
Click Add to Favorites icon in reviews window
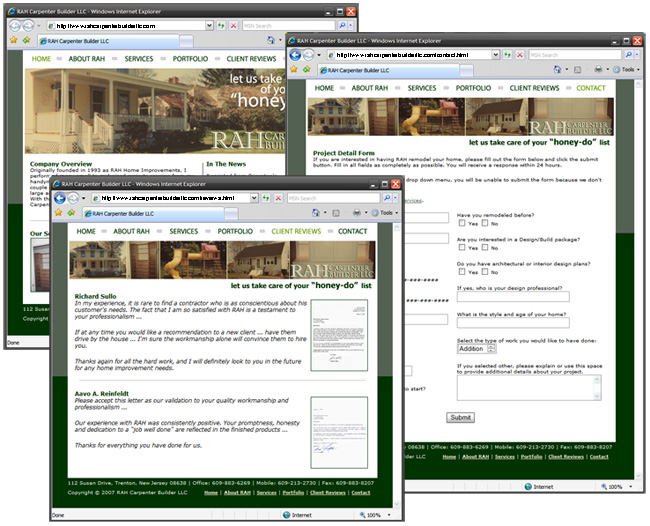71,213
